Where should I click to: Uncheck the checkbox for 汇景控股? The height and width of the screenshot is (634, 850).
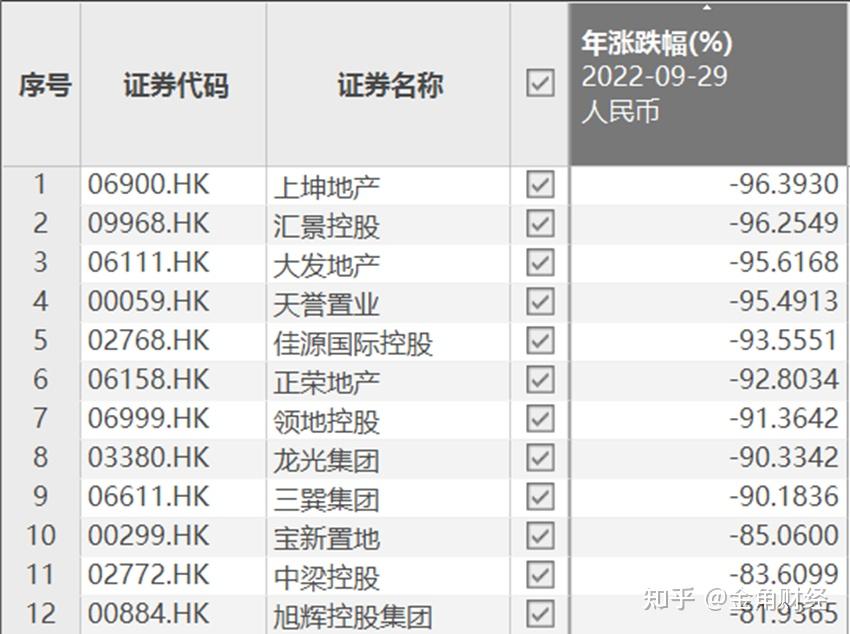(540, 223)
